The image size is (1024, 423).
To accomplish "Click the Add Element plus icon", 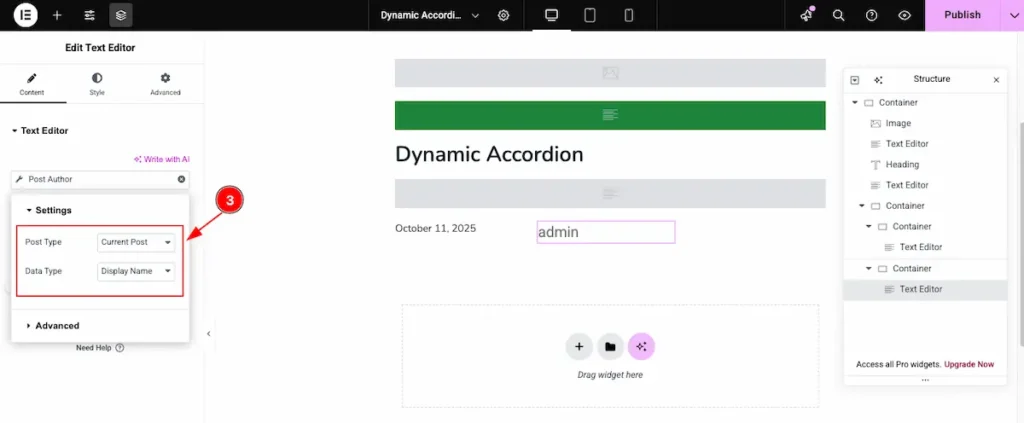I will click(57, 15).
